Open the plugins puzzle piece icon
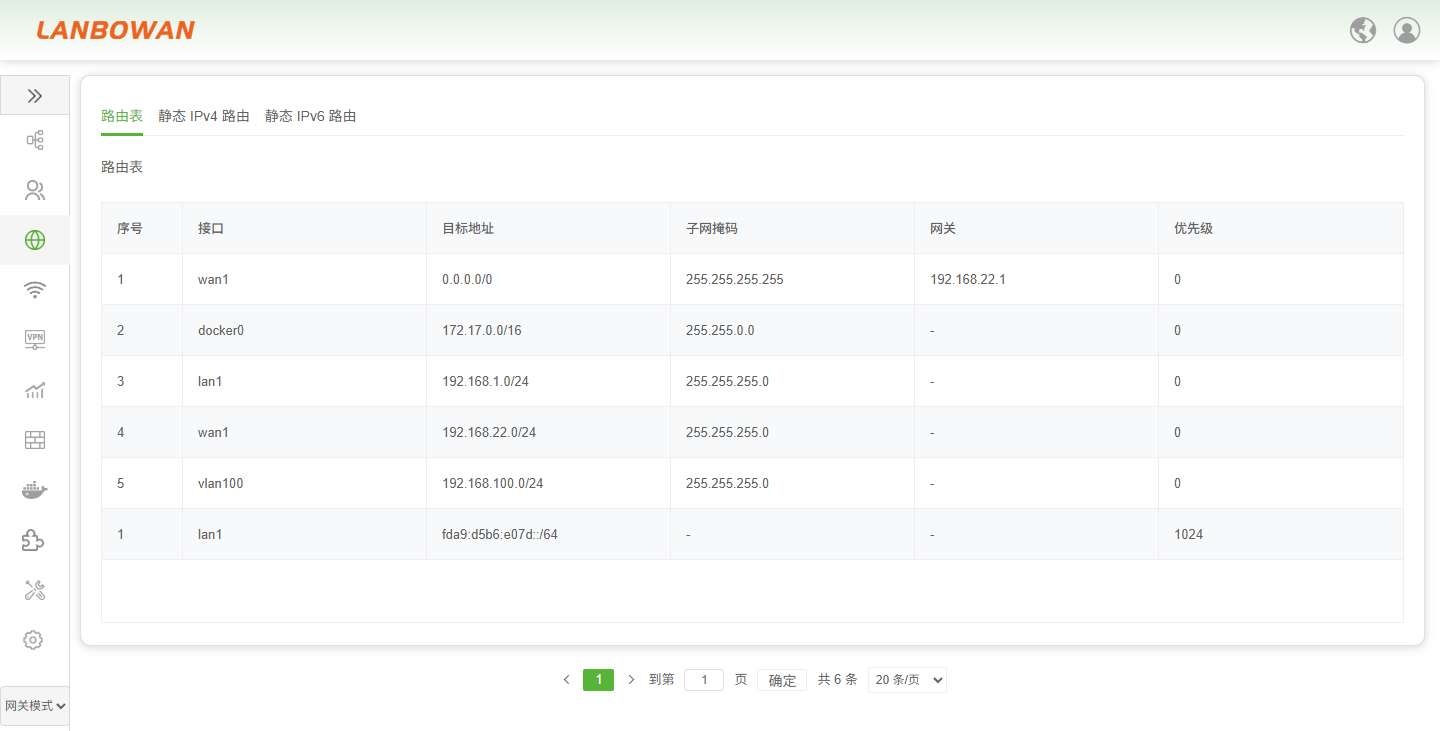The height and width of the screenshot is (731, 1440). coord(33,540)
